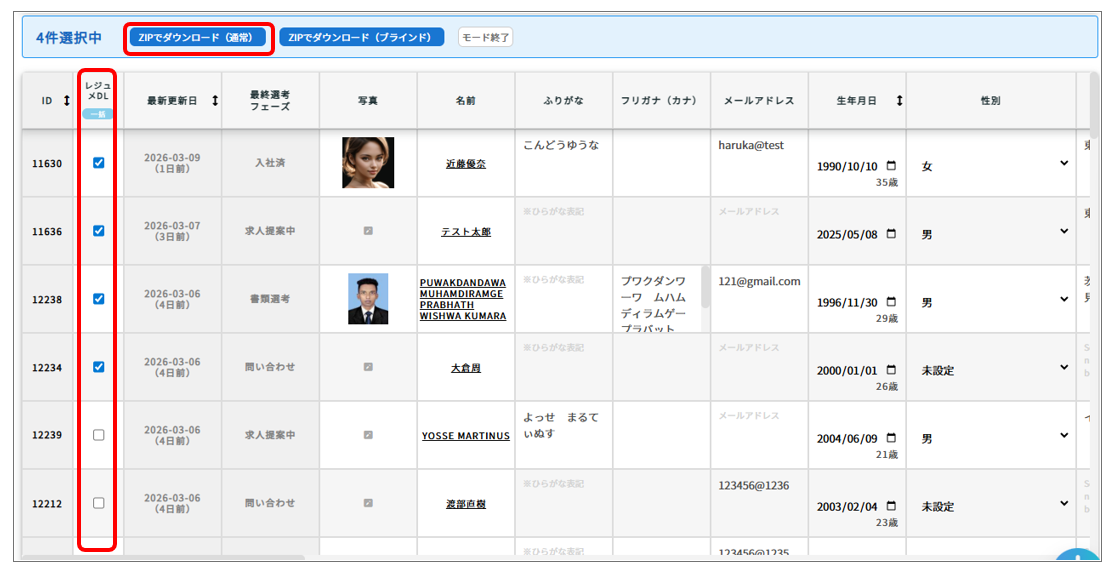
Task: Open the 近藤優奈 candidate name link
Action: [466, 164]
